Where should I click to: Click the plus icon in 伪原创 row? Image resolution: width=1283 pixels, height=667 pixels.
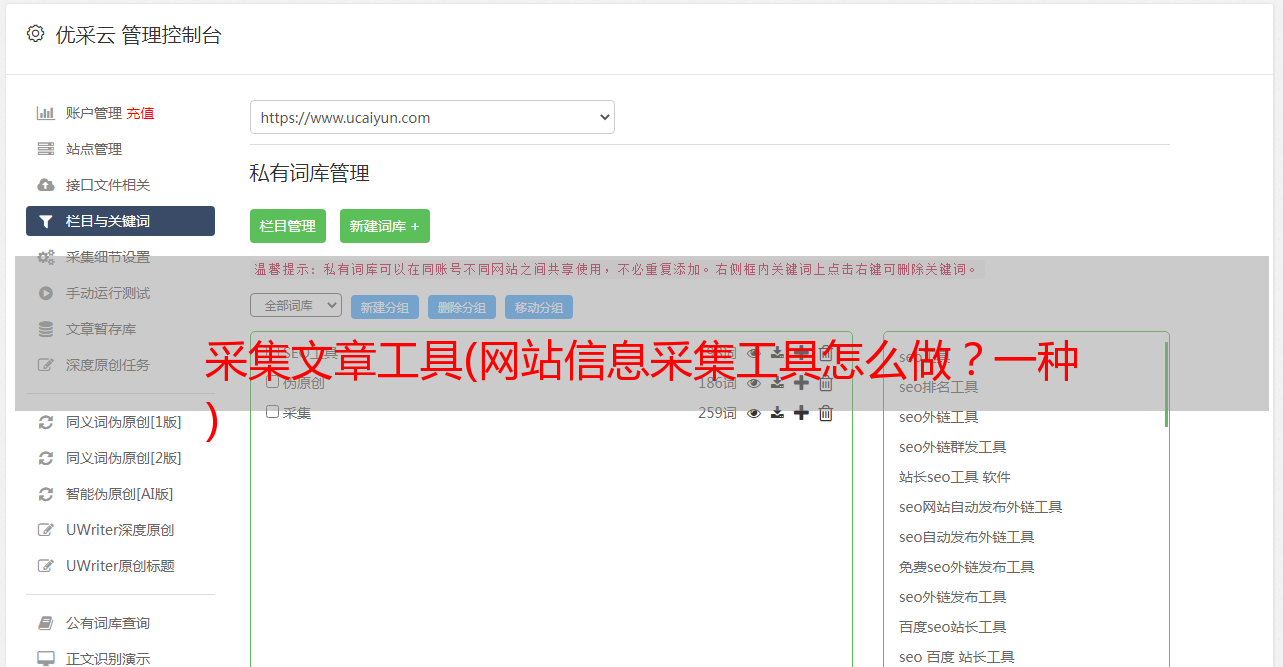click(801, 383)
